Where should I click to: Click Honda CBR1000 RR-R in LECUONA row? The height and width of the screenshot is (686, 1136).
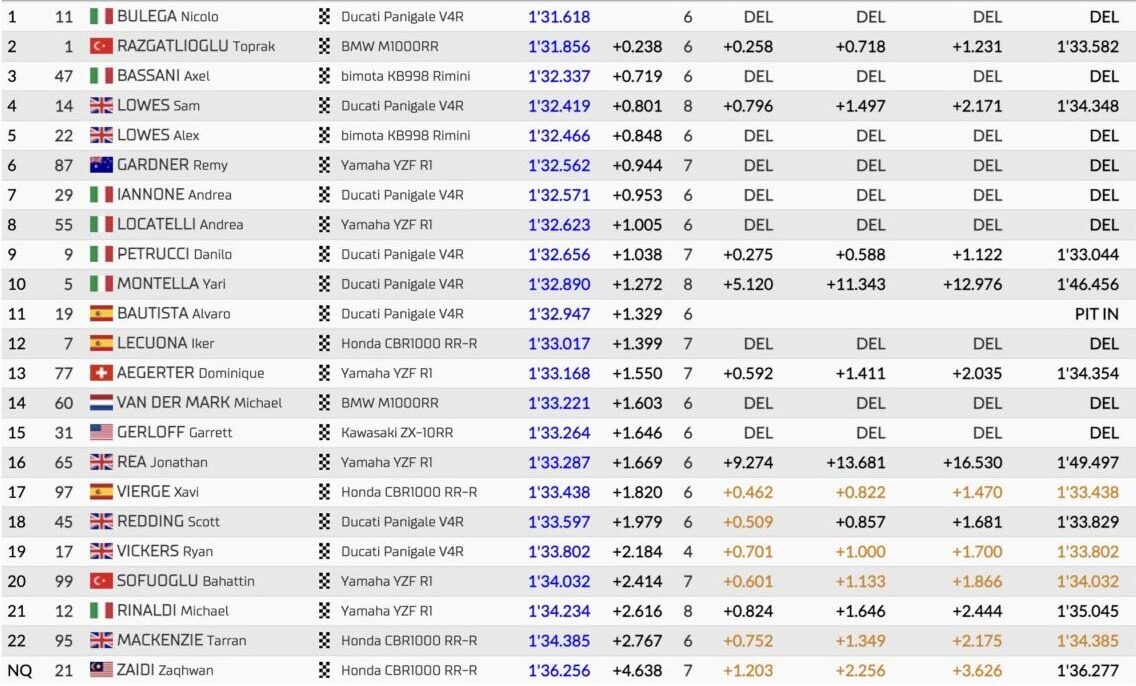tap(409, 343)
